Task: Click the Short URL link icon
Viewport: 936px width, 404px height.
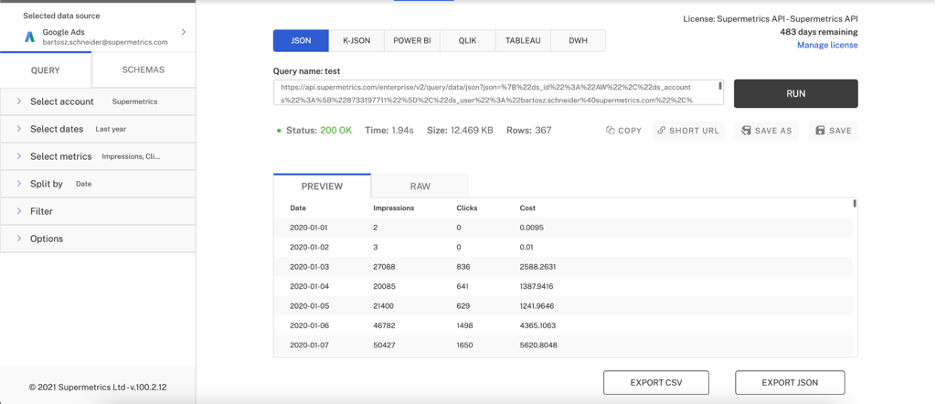Action: (661, 131)
